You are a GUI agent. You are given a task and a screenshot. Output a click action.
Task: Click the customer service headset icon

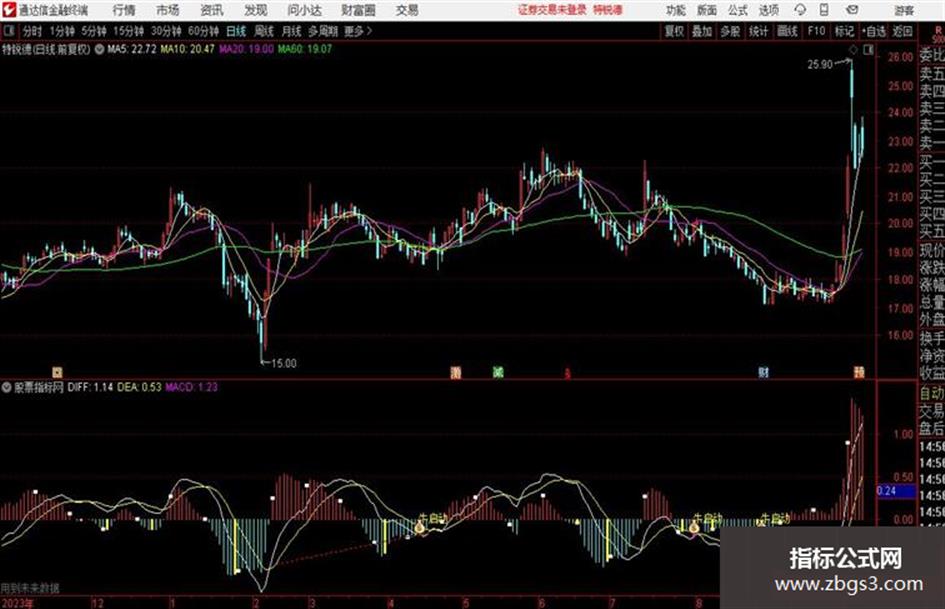pos(800,10)
